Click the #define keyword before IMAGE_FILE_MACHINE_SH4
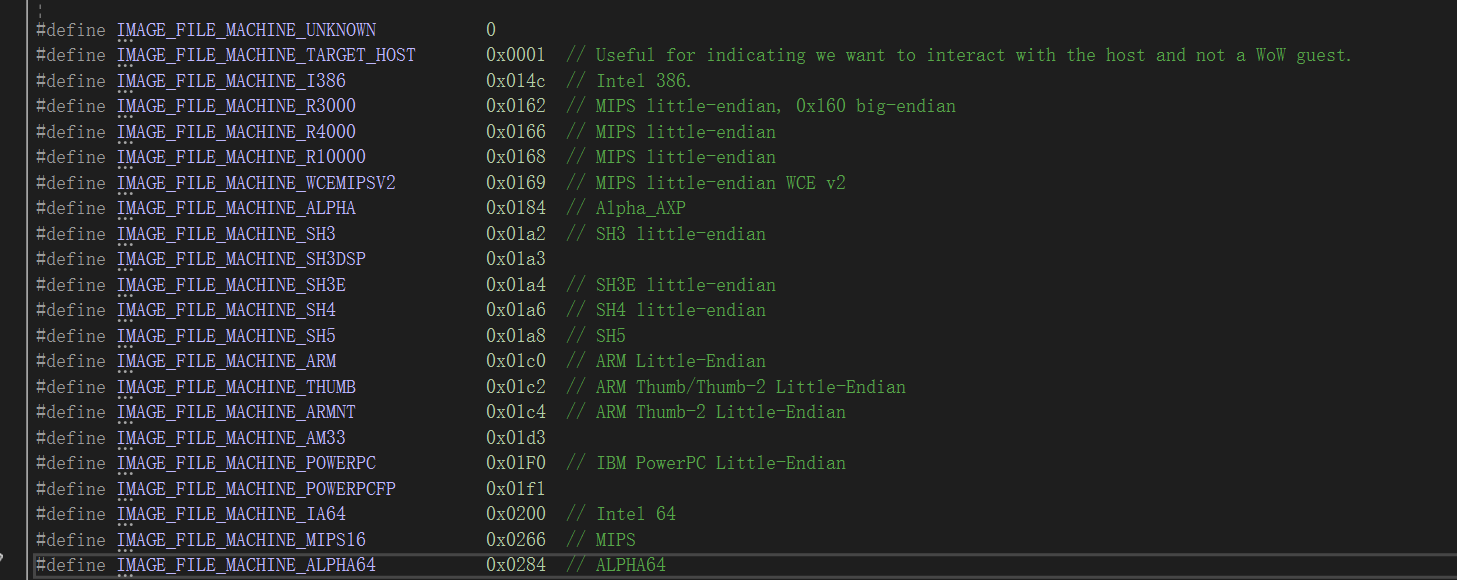Image resolution: width=1457 pixels, height=580 pixels. pos(70,310)
